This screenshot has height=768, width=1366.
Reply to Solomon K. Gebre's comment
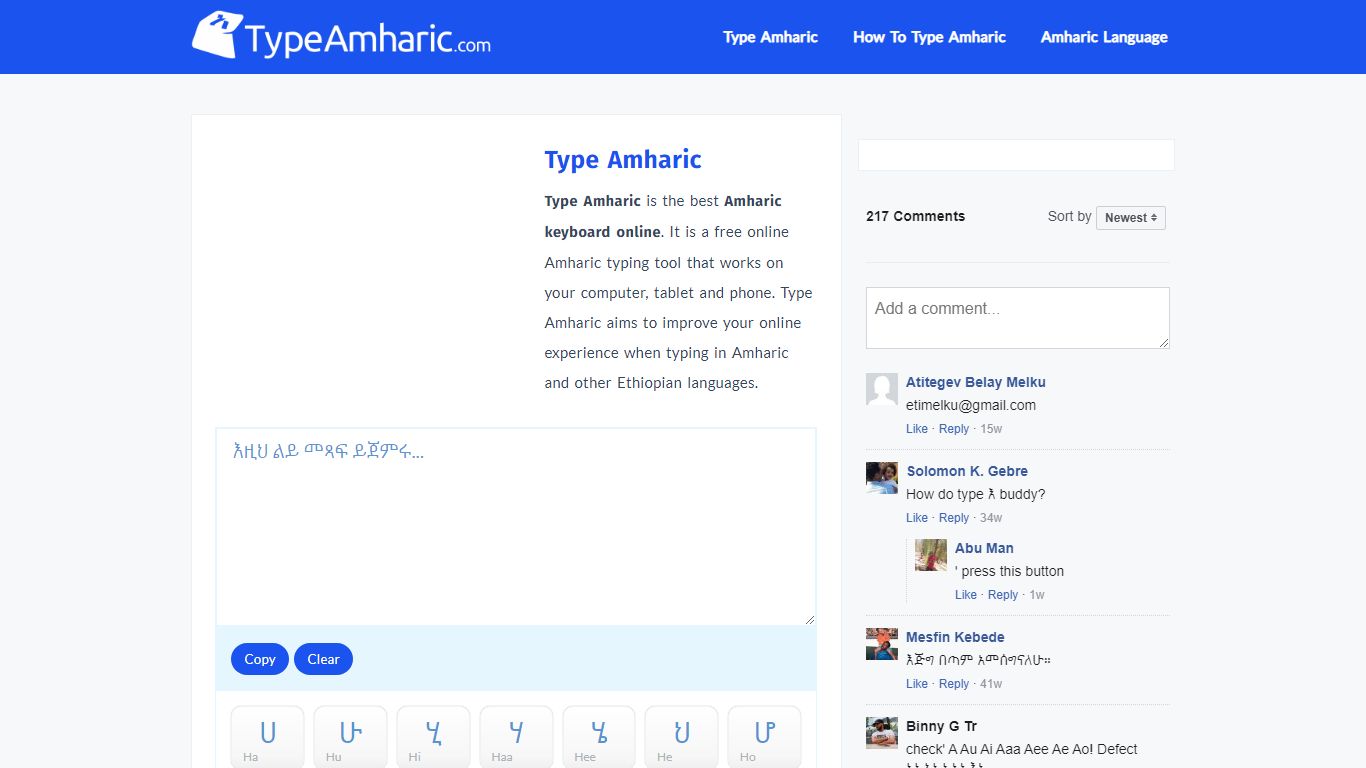954,518
